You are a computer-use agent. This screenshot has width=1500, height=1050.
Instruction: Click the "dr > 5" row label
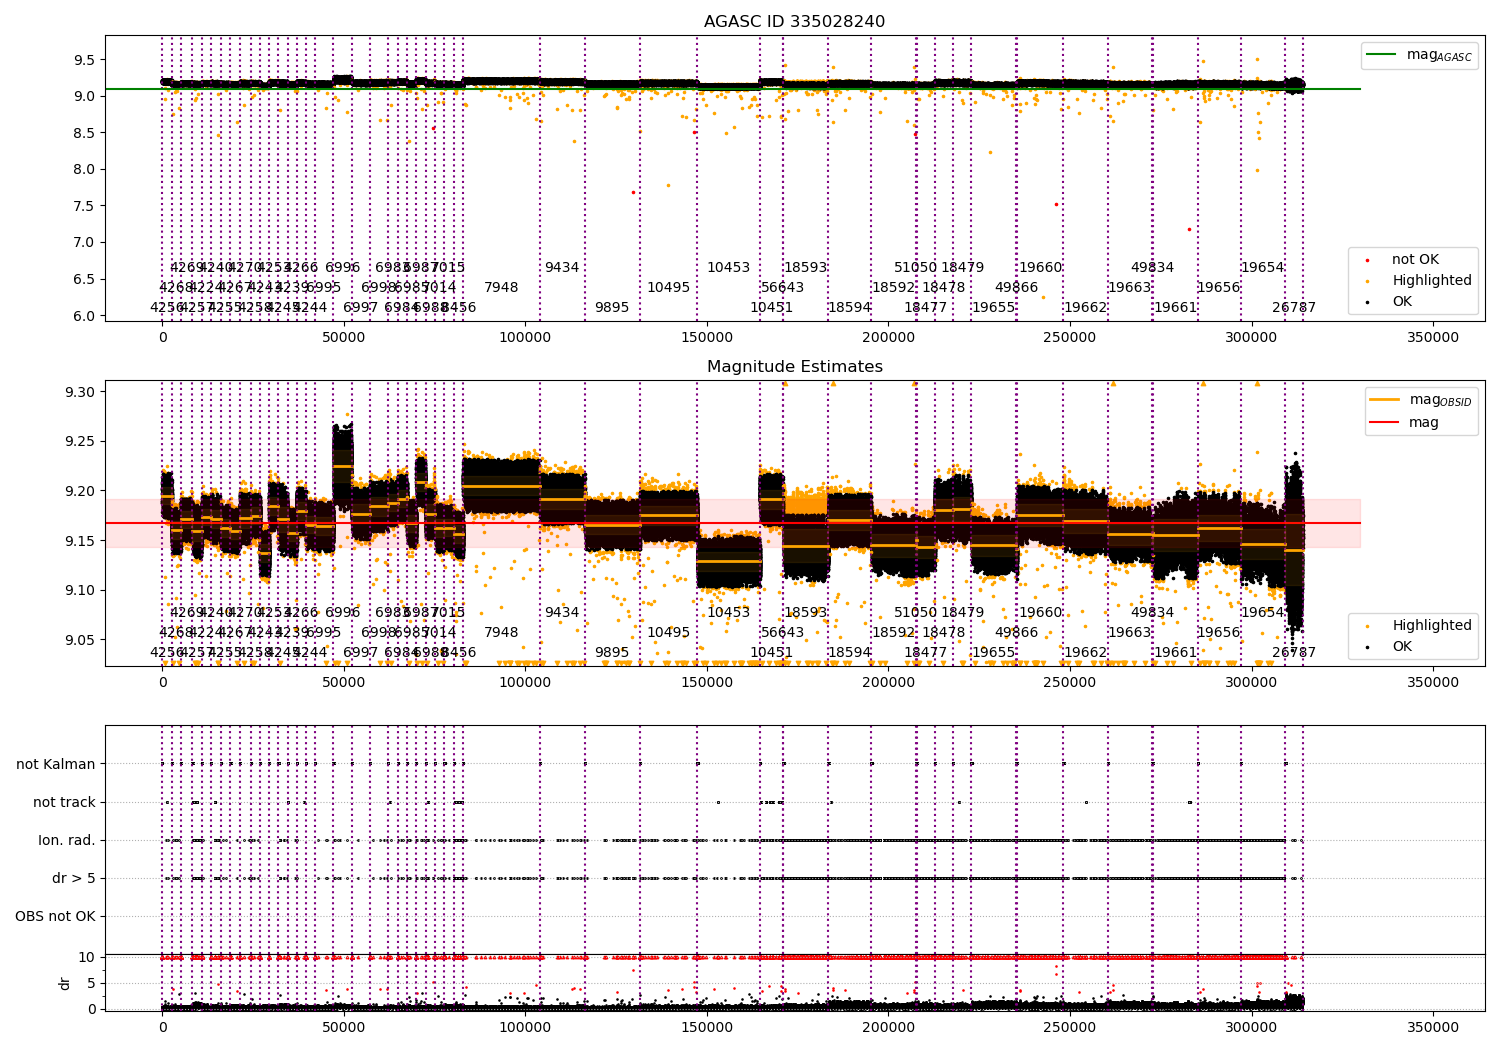pos(74,879)
